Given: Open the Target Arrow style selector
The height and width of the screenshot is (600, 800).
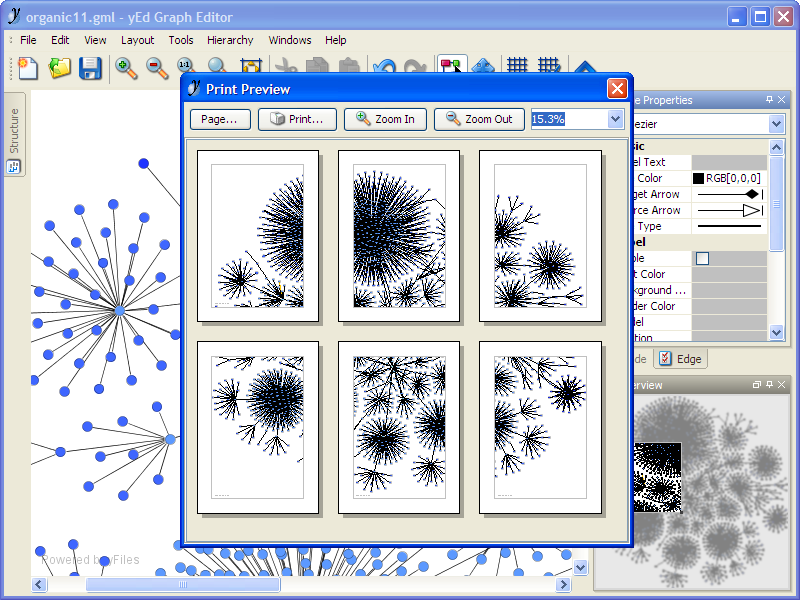Looking at the screenshot, I should tap(729, 194).
